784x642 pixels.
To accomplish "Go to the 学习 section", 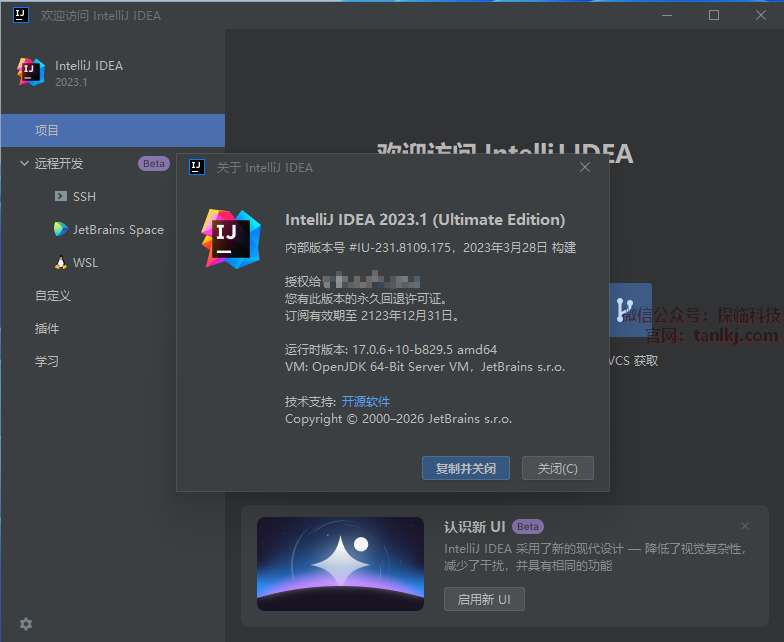I will click(47, 362).
